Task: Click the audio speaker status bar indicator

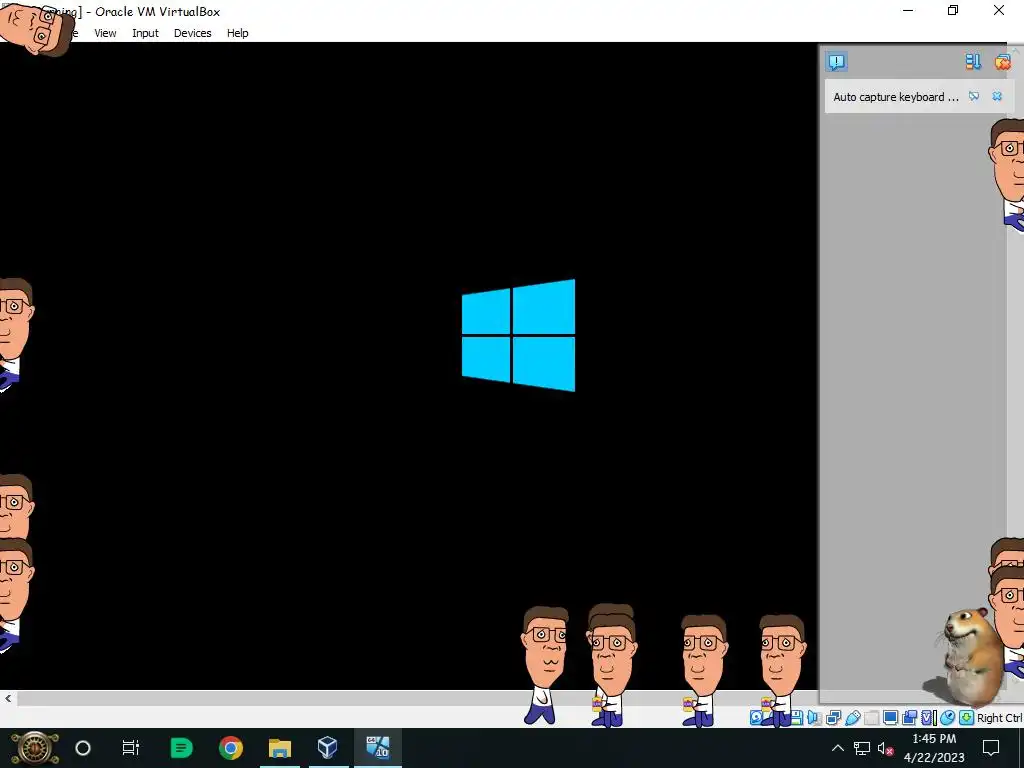Action: 814,718
